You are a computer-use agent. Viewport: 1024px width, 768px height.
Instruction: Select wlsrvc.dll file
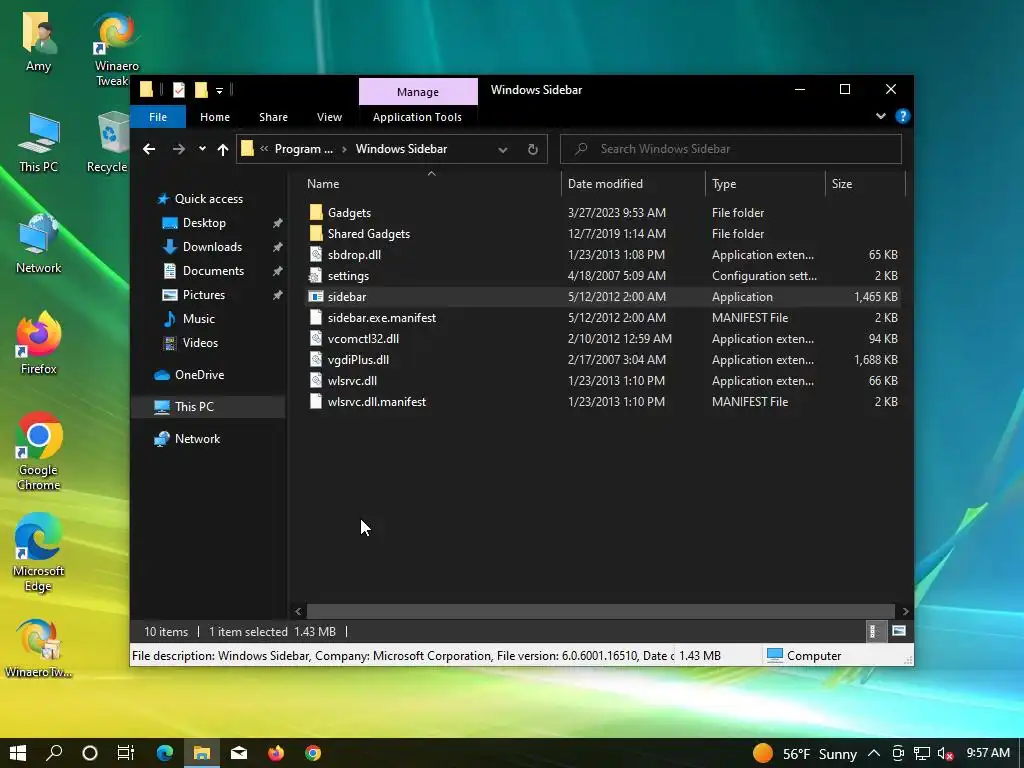353,380
